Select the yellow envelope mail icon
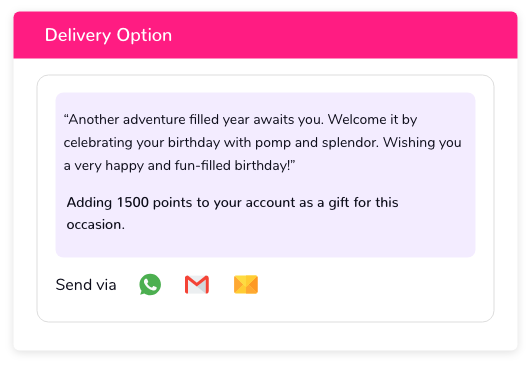Screen dimensions: 531x366 [246, 284]
